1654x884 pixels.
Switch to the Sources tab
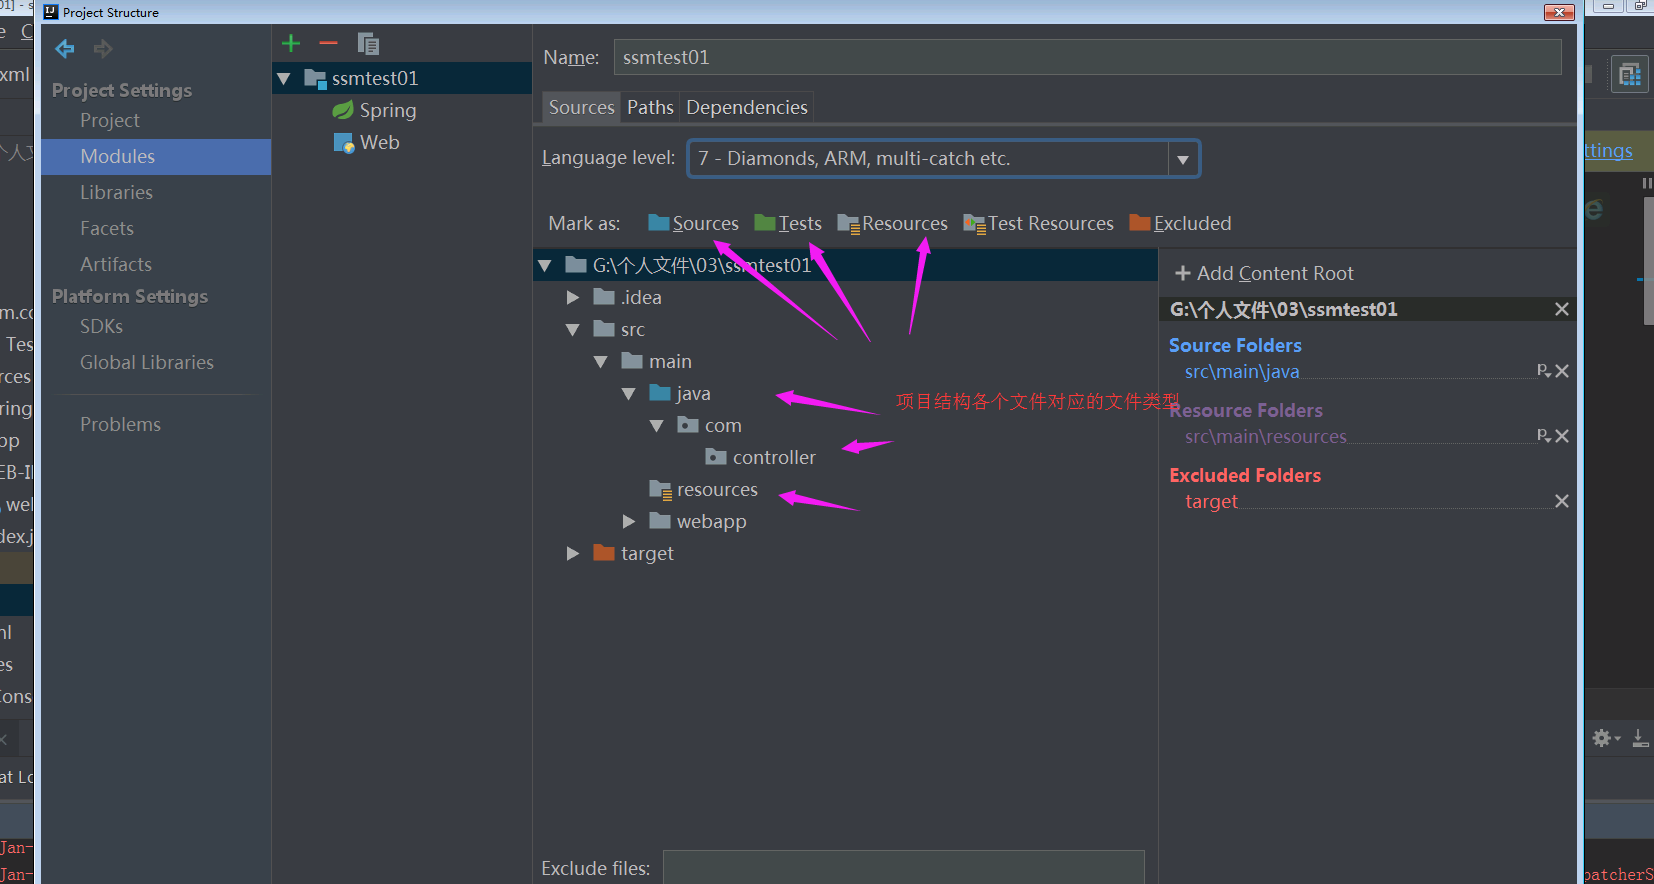pos(581,107)
